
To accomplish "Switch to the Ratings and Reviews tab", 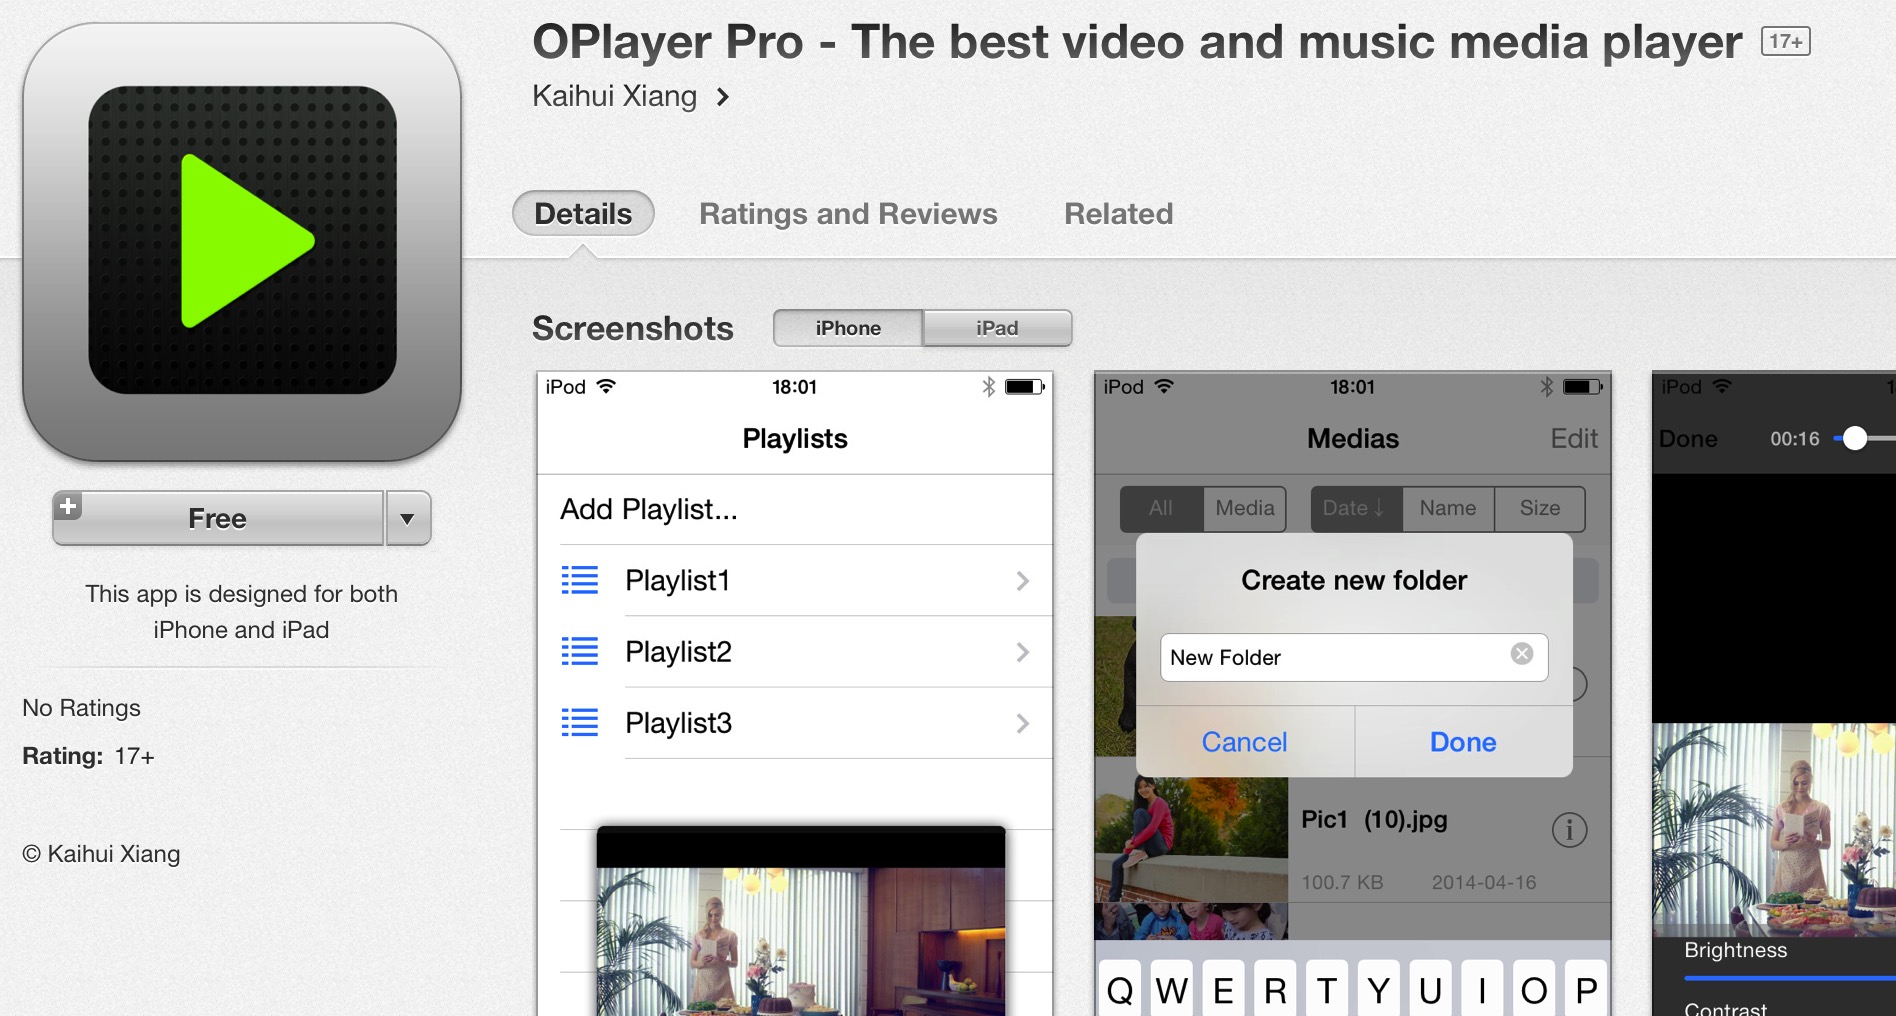I will click(848, 213).
